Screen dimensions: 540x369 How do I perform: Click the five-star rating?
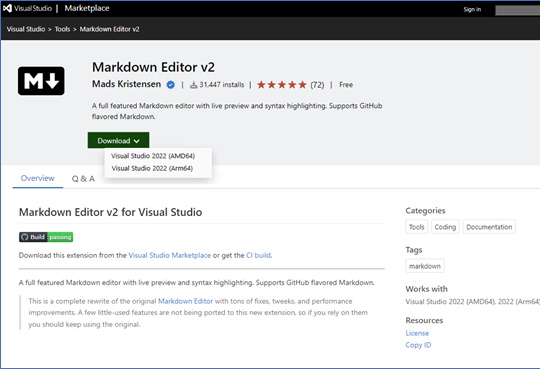pyautogui.click(x=282, y=84)
